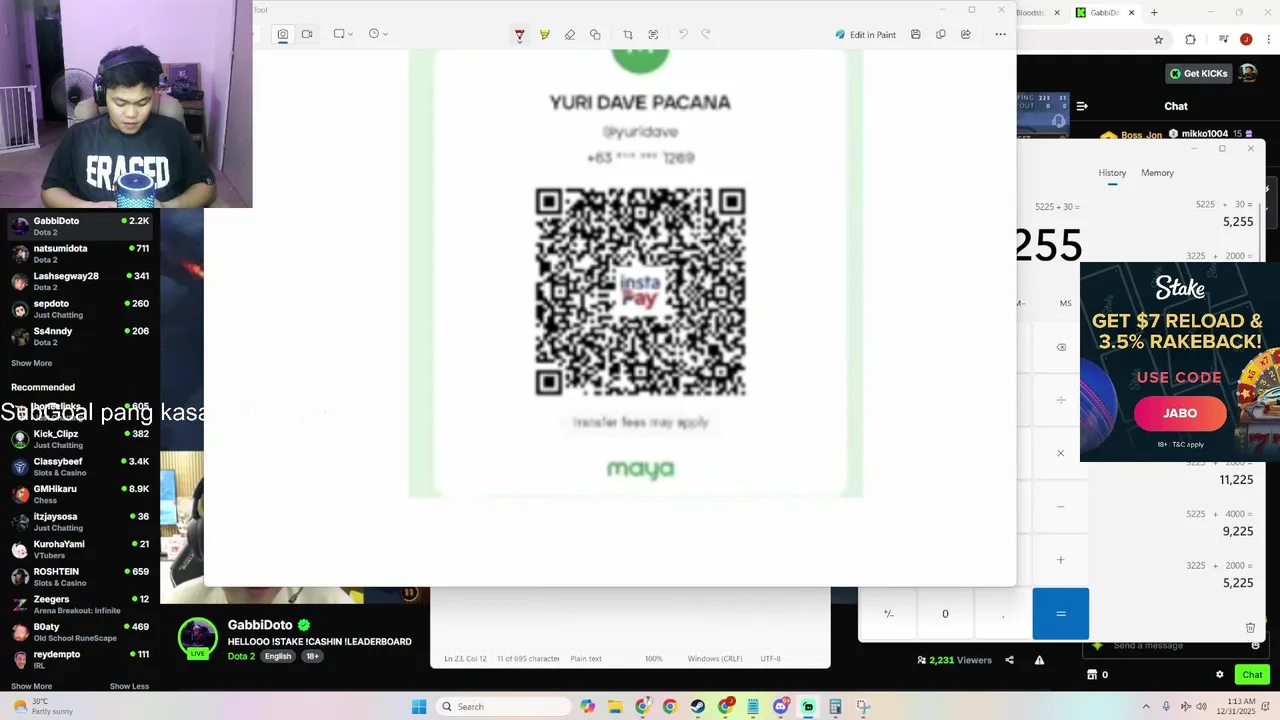Switch to GabbiDoto browser tab

pyautogui.click(x=1104, y=13)
